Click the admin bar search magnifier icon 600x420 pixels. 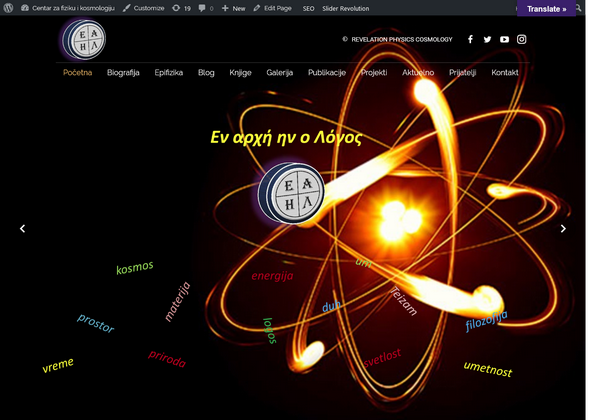pyautogui.click(x=578, y=8)
